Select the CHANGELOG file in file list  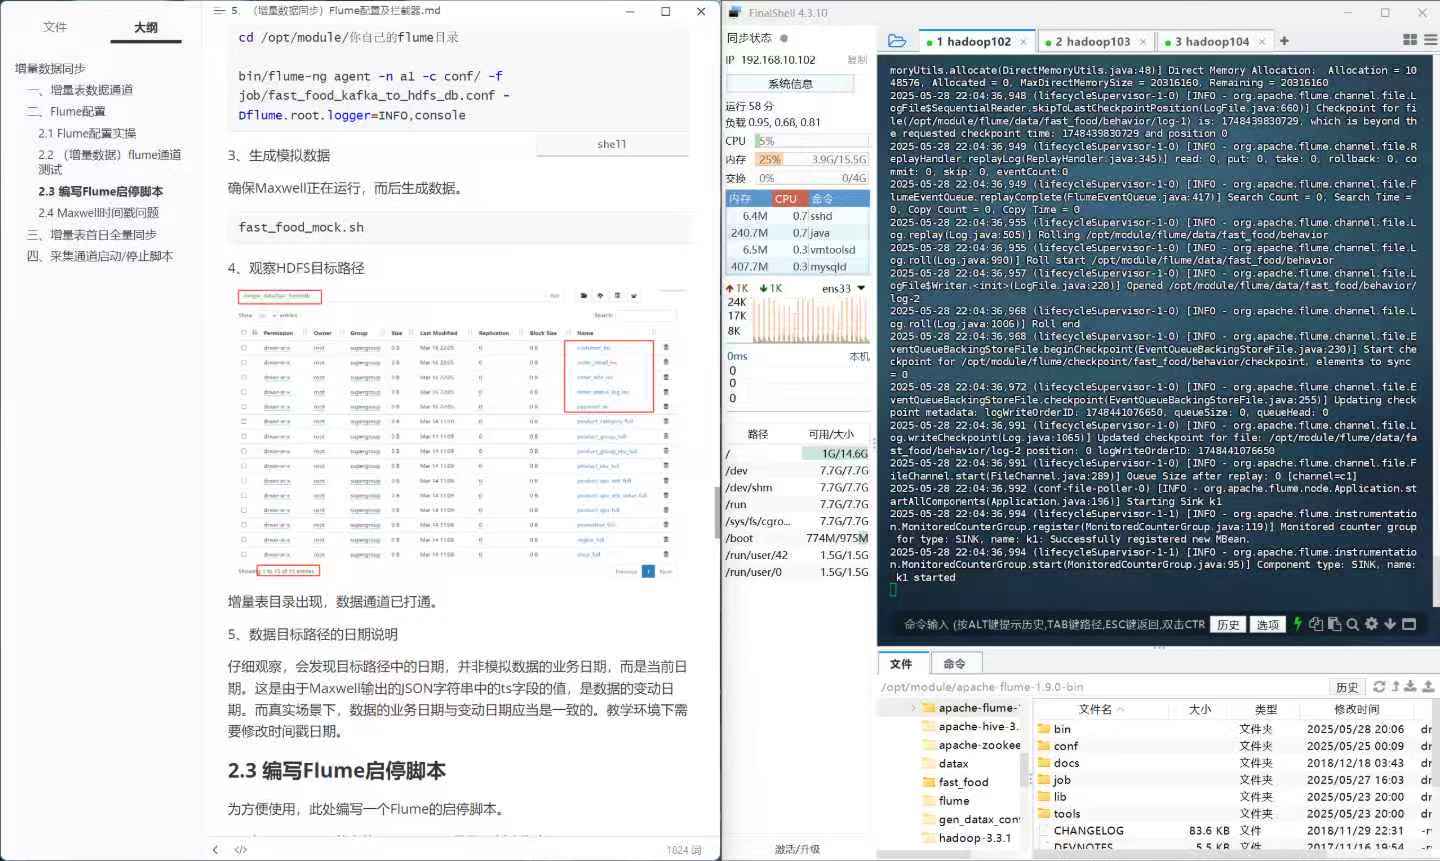pyautogui.click(x=1089, y=831)
